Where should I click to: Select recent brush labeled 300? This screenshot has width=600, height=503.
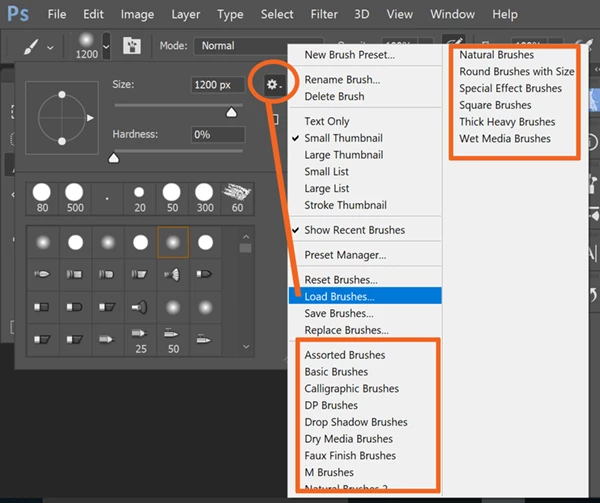205,199
